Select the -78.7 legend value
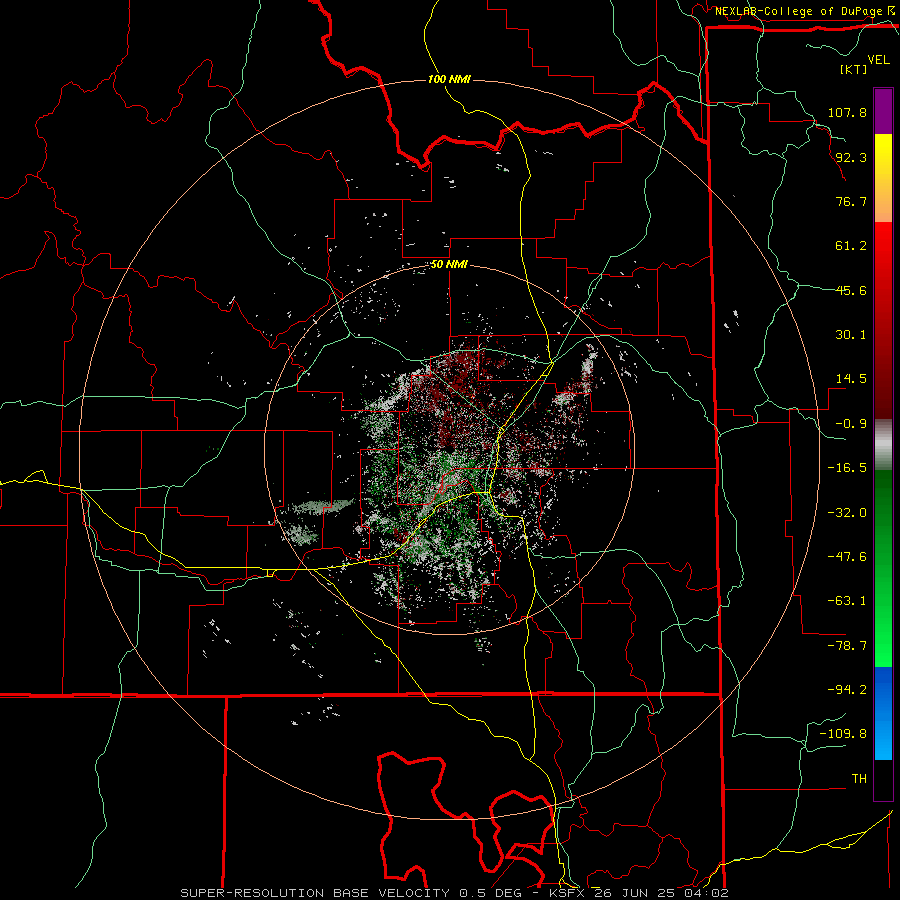This screenshot has height=900, width=900. pyautogui.click(x=847, y=646)
